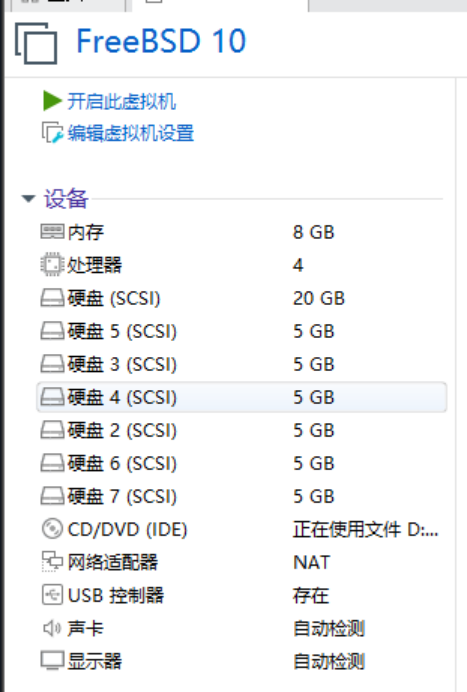Click the green play icon to power on
This screenshot has height=692, width=467.
click(x=52, y=101)
